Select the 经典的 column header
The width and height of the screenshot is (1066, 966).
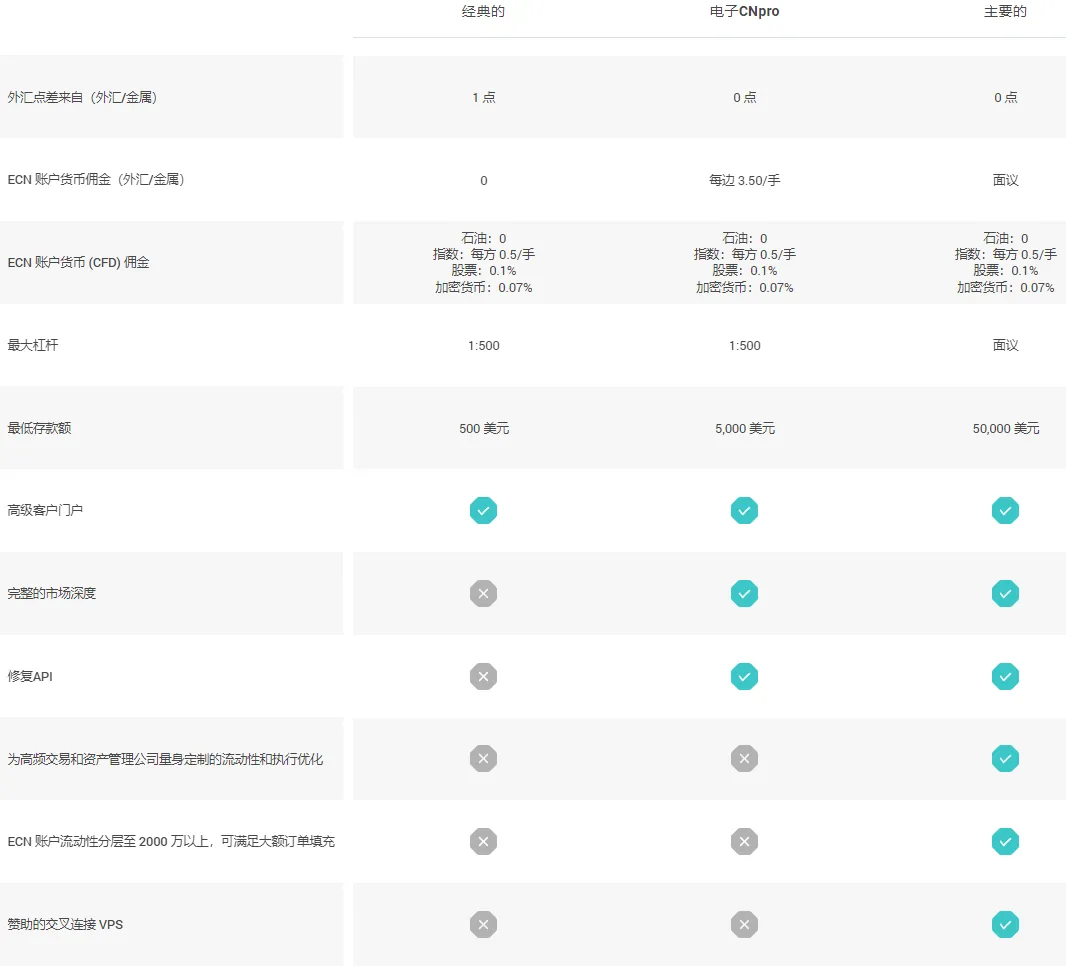483,12
